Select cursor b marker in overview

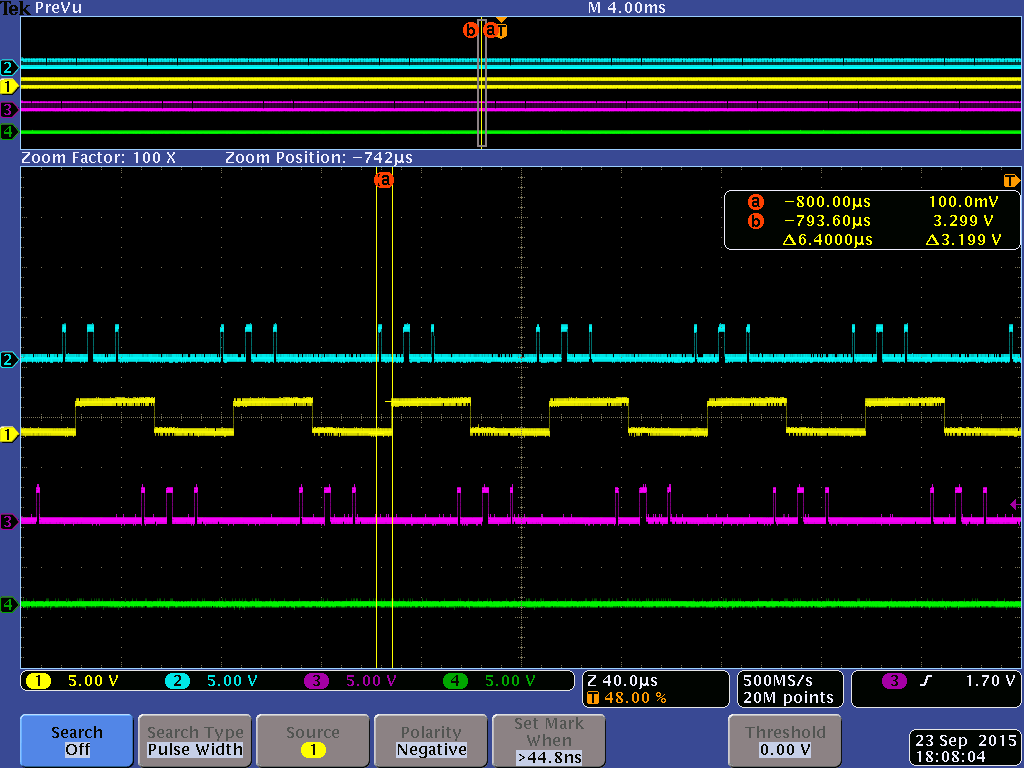(470, 30)
